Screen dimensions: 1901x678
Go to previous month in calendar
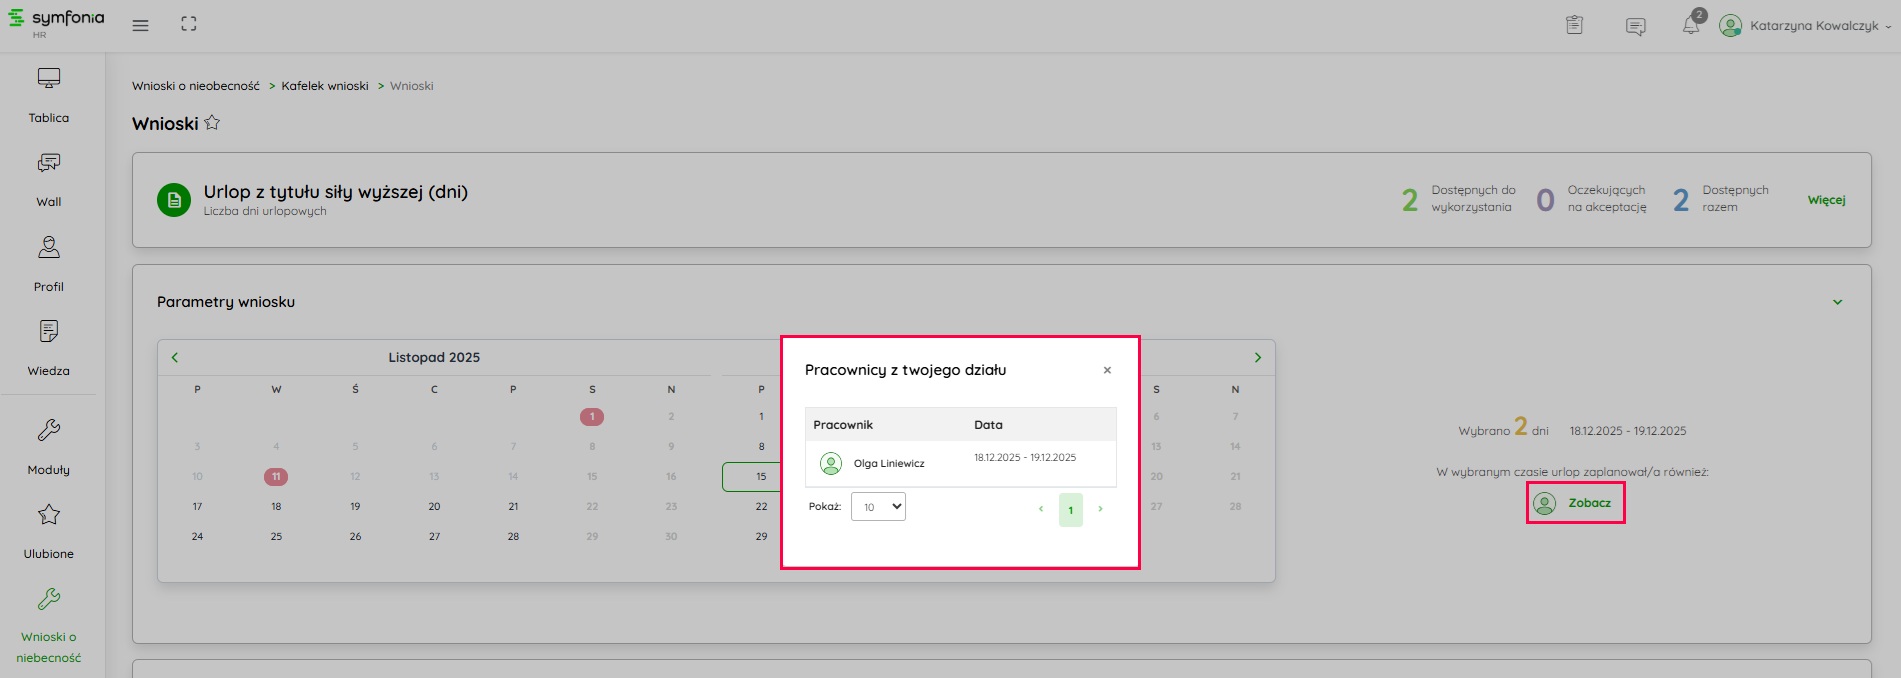tap(175, 357)
